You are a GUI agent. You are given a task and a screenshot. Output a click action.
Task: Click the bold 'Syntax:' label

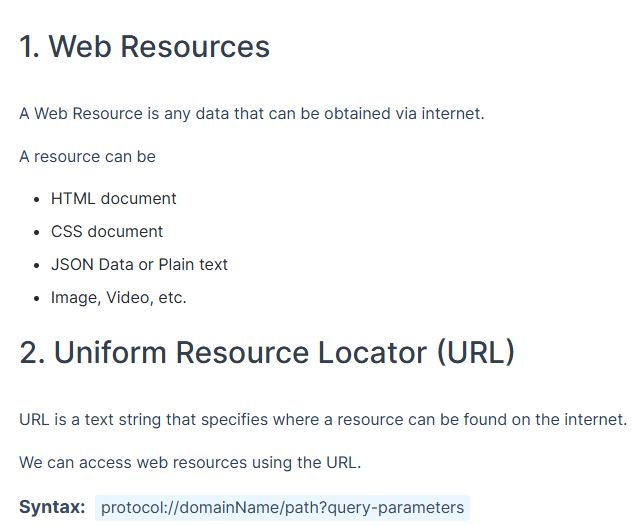click(52, 507)
